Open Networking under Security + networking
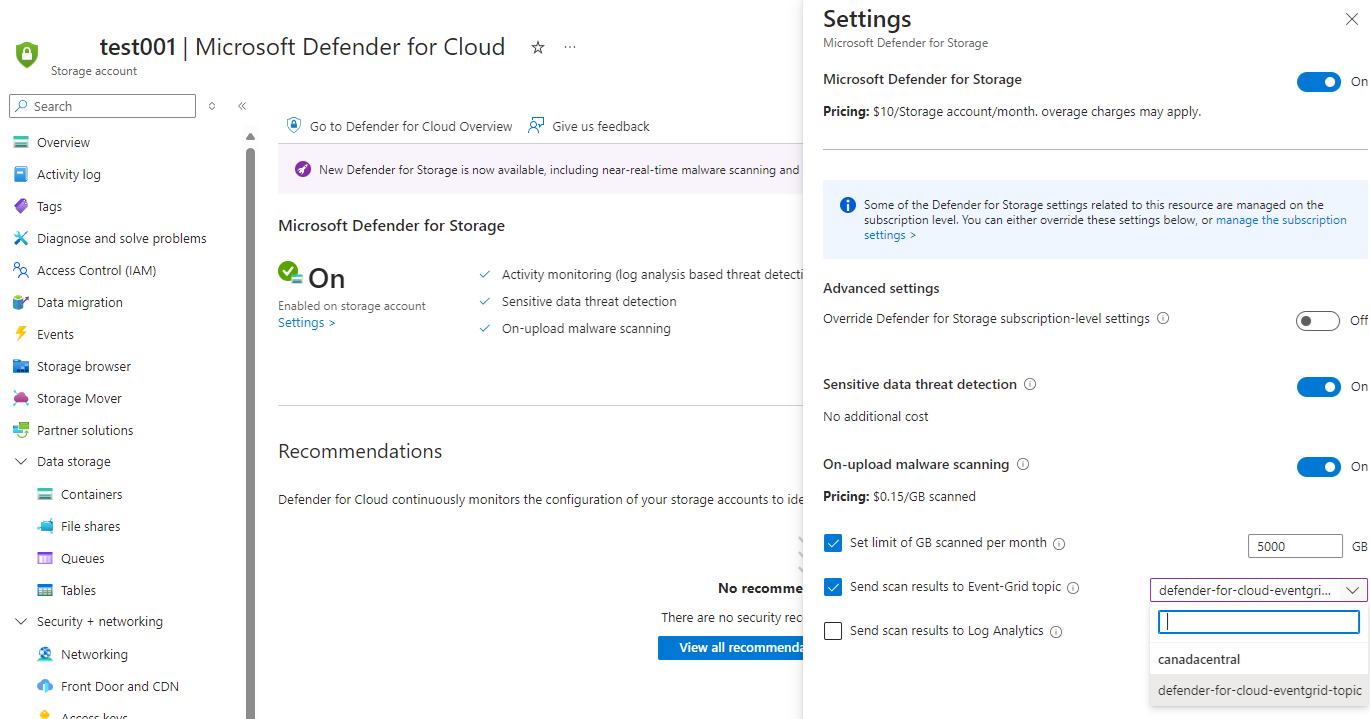The height and width of the screenshot is (719, 1370). 94,654
